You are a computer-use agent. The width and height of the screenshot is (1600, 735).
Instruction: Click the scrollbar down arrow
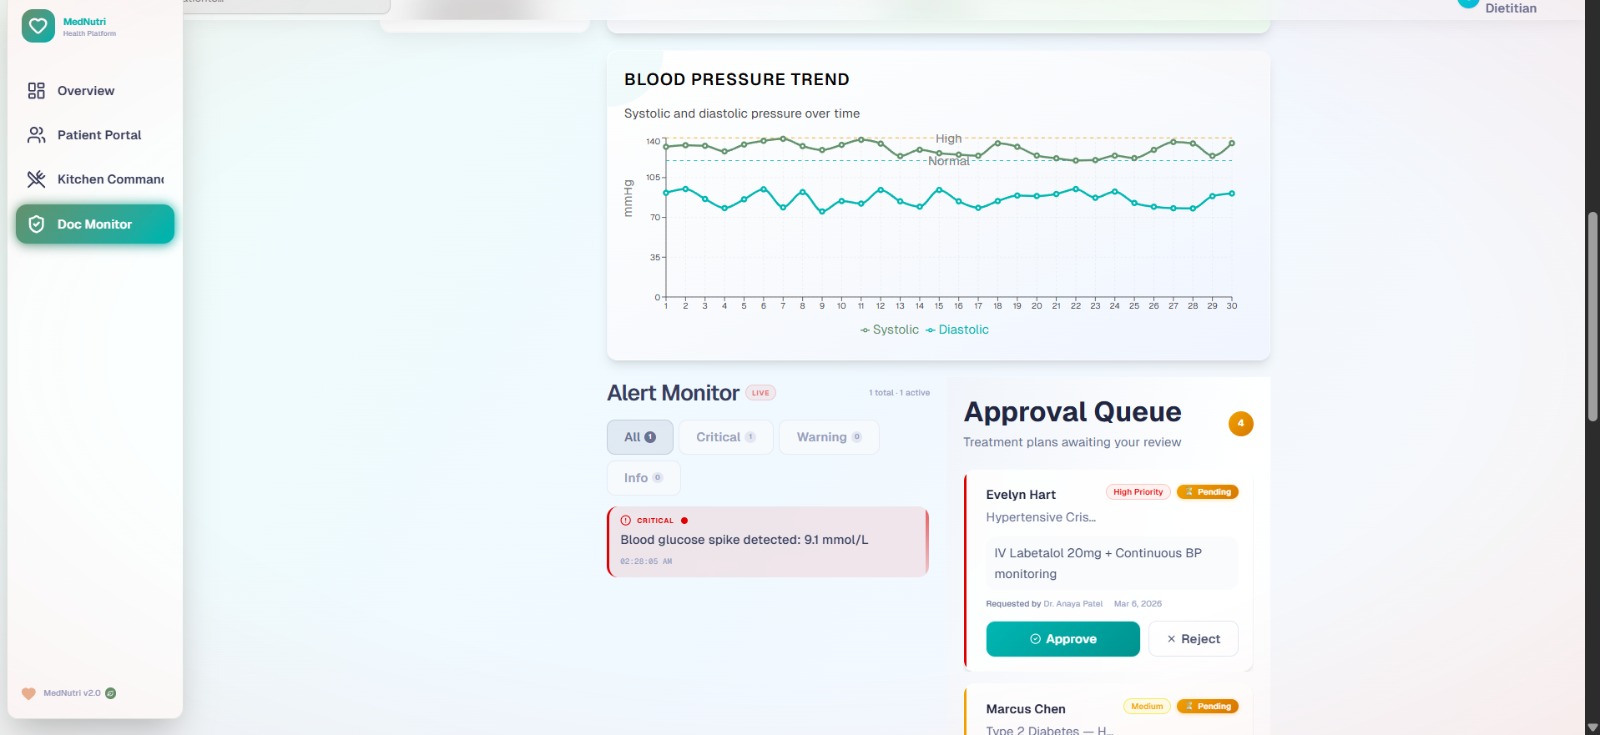tap(1592, 727)
